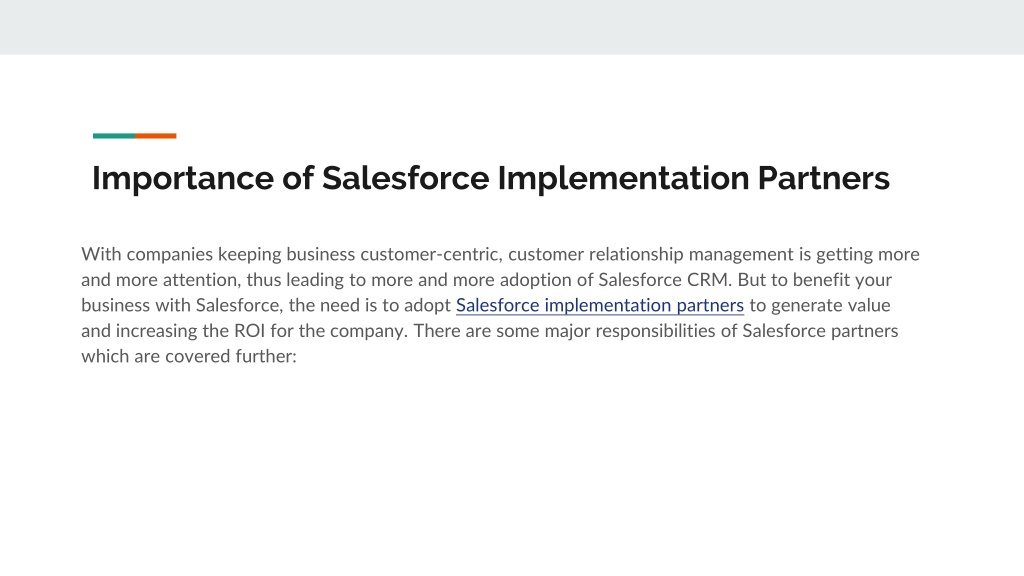
Task: Click 'Salesforce partners' ending the fourth line
Action: point(820,330)
